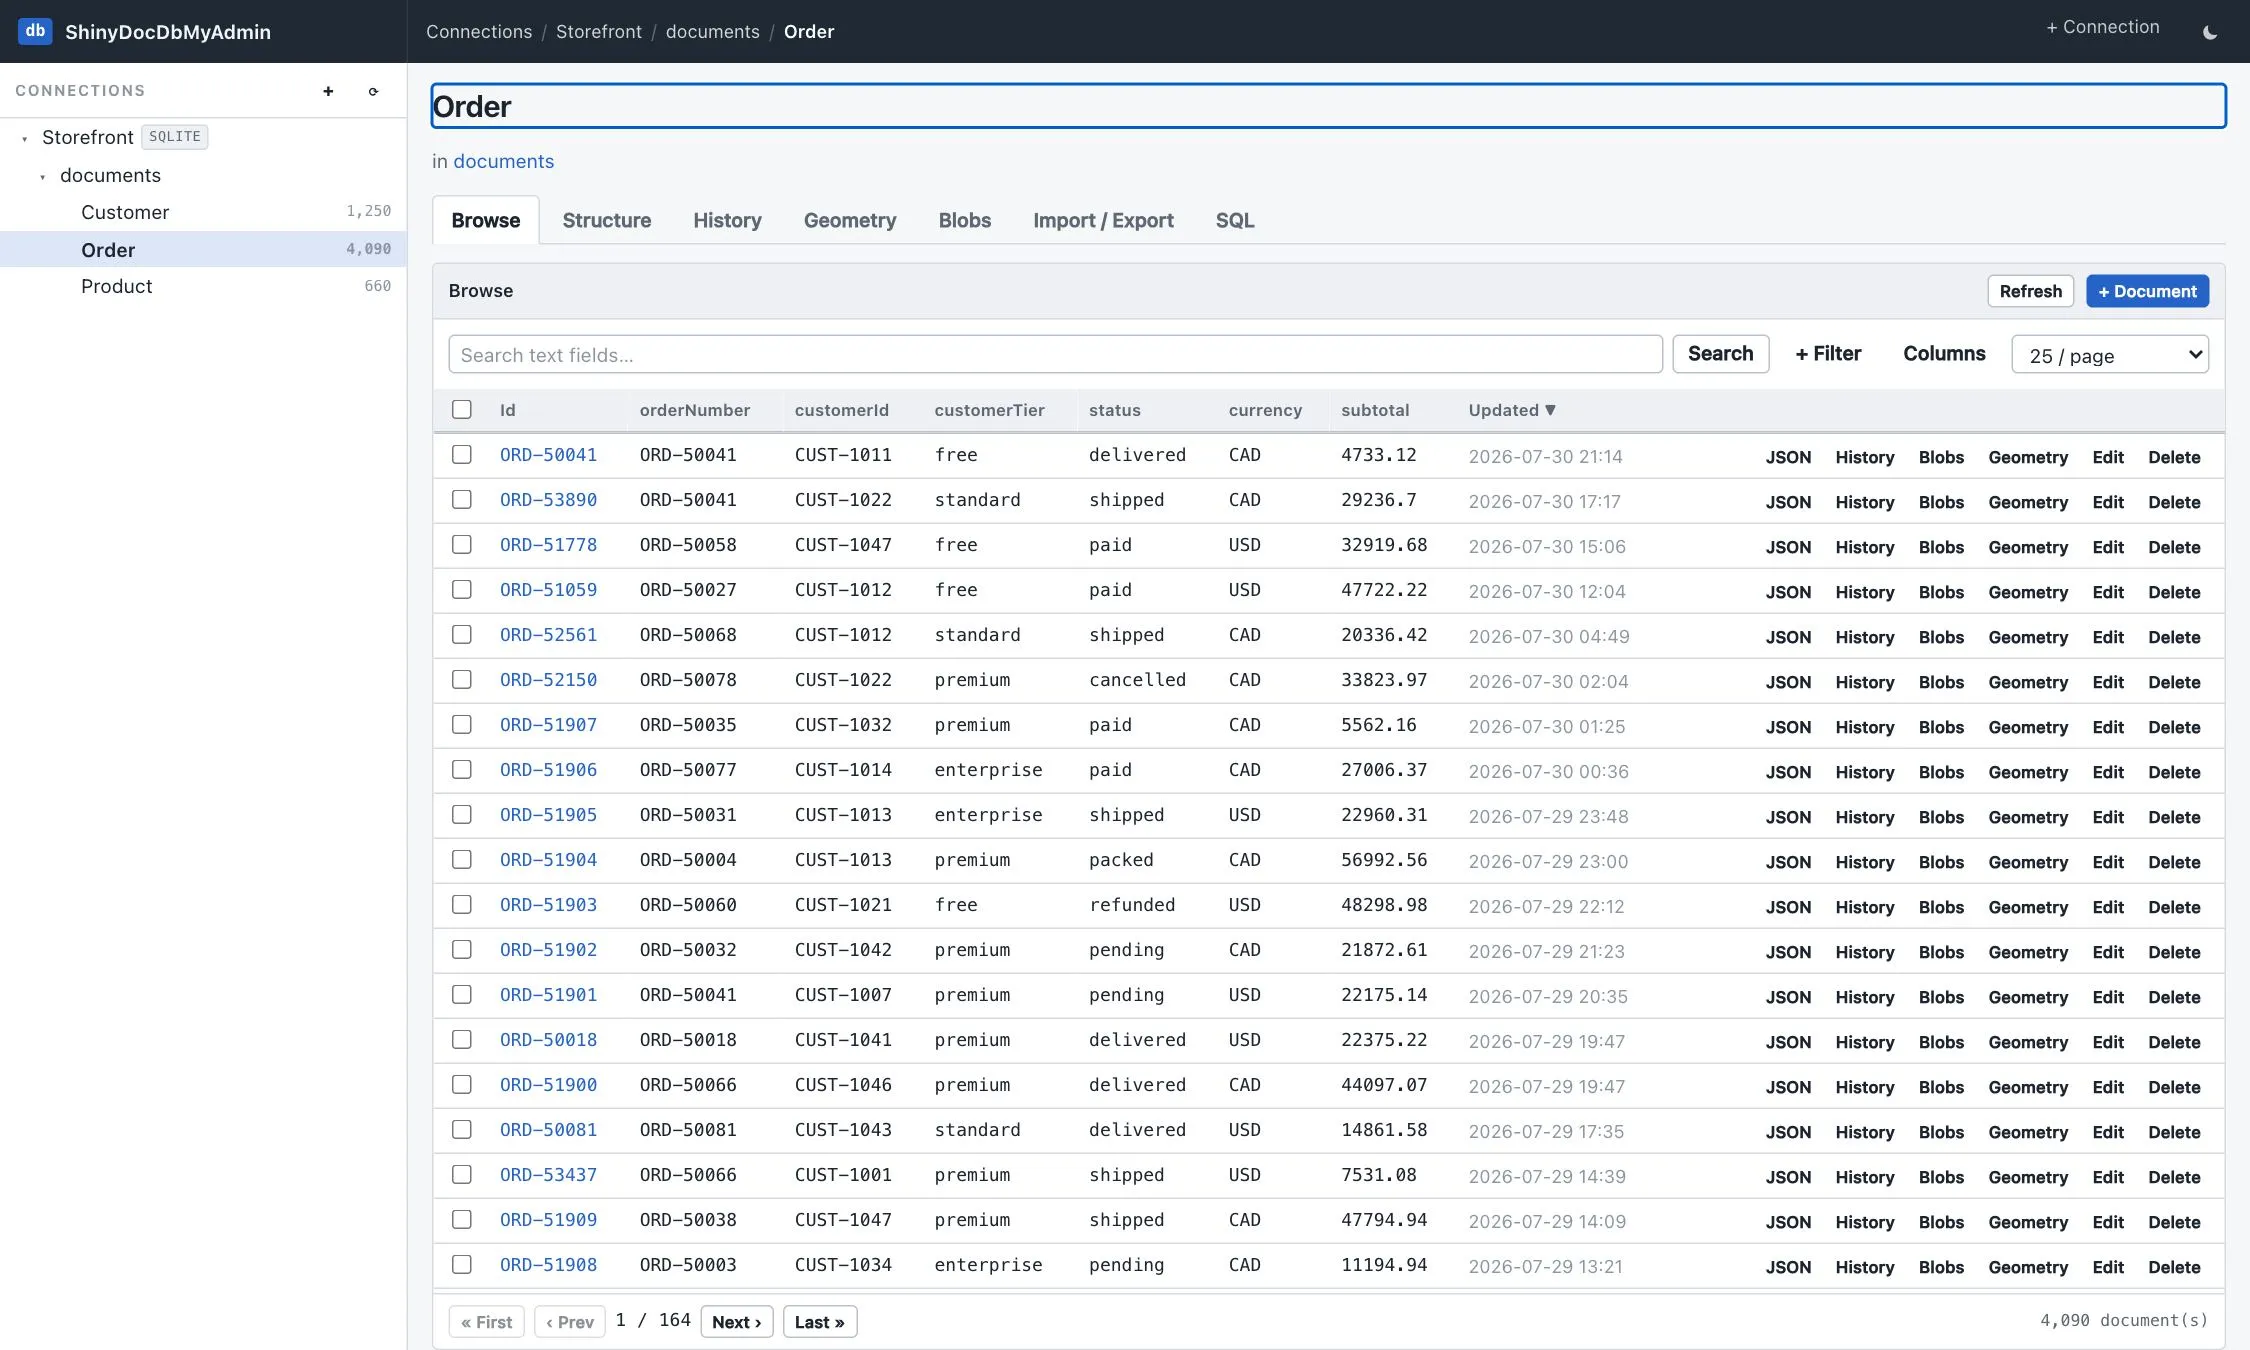Screen dimensions: 2250x1350
Task: Check the ORD-52561 row checkbox
Action: click(x=461, y=634)
